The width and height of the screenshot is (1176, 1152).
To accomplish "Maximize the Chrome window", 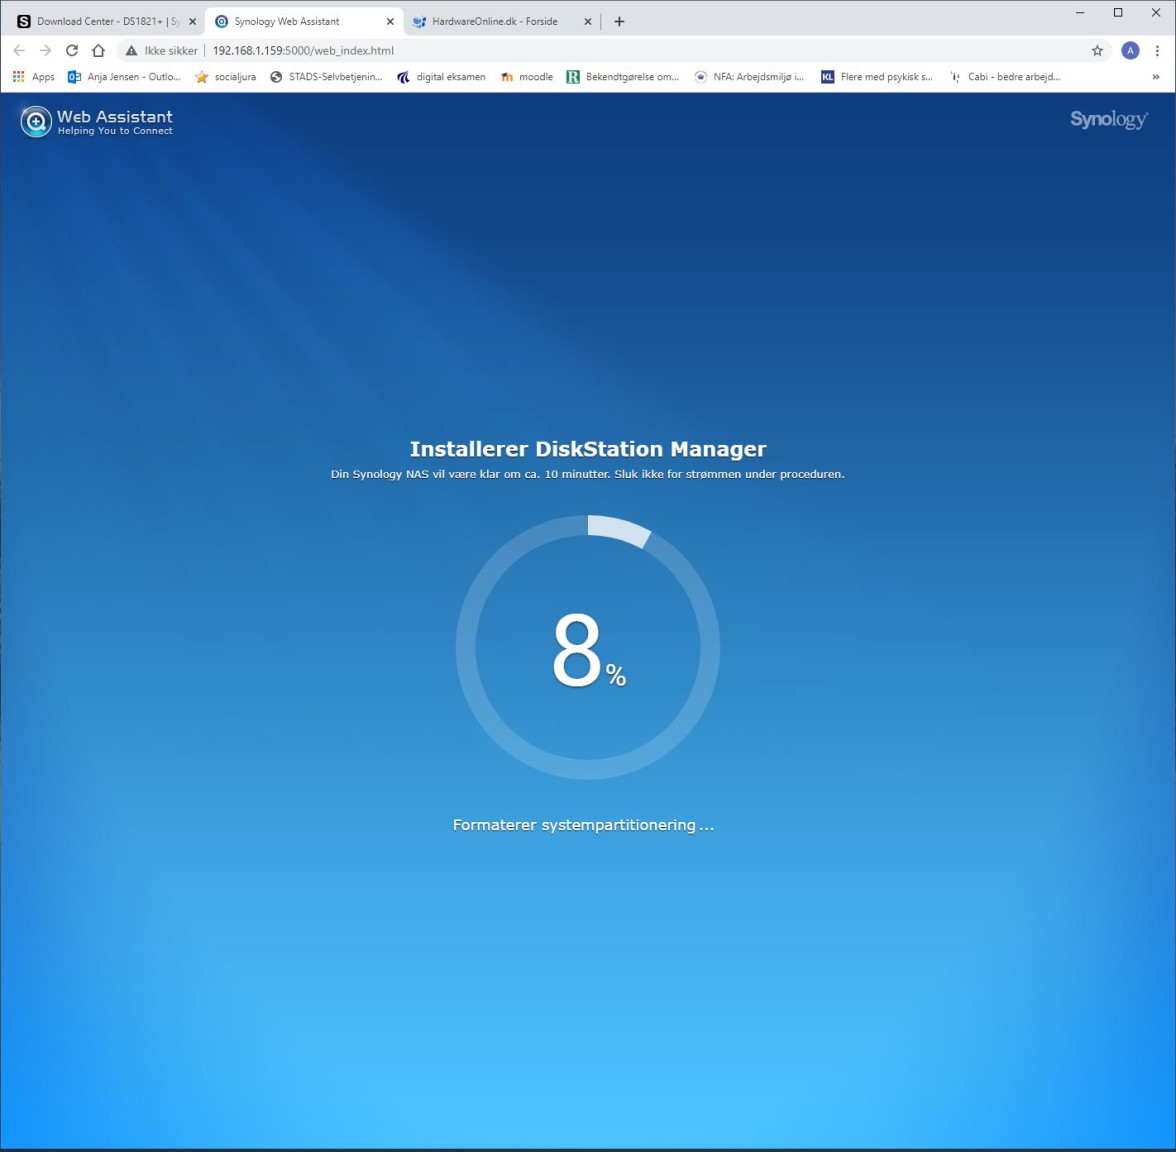I will click(x=1118, y=13).
